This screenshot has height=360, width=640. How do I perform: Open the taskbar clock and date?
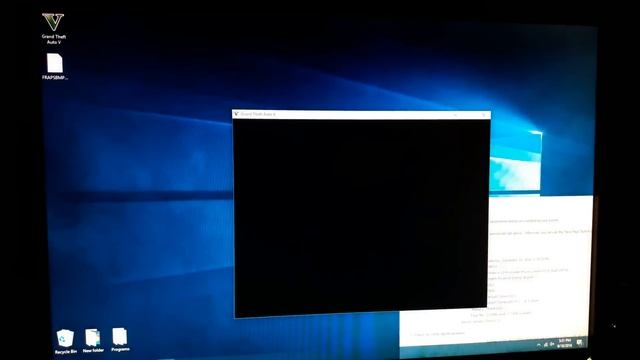click(564, 343)
